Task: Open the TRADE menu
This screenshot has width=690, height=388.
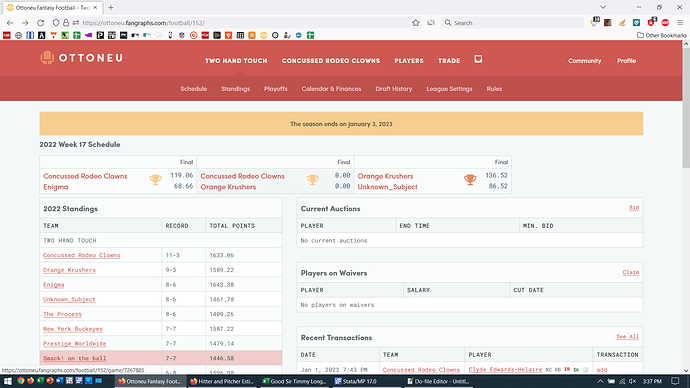Action: coord(449,61)
